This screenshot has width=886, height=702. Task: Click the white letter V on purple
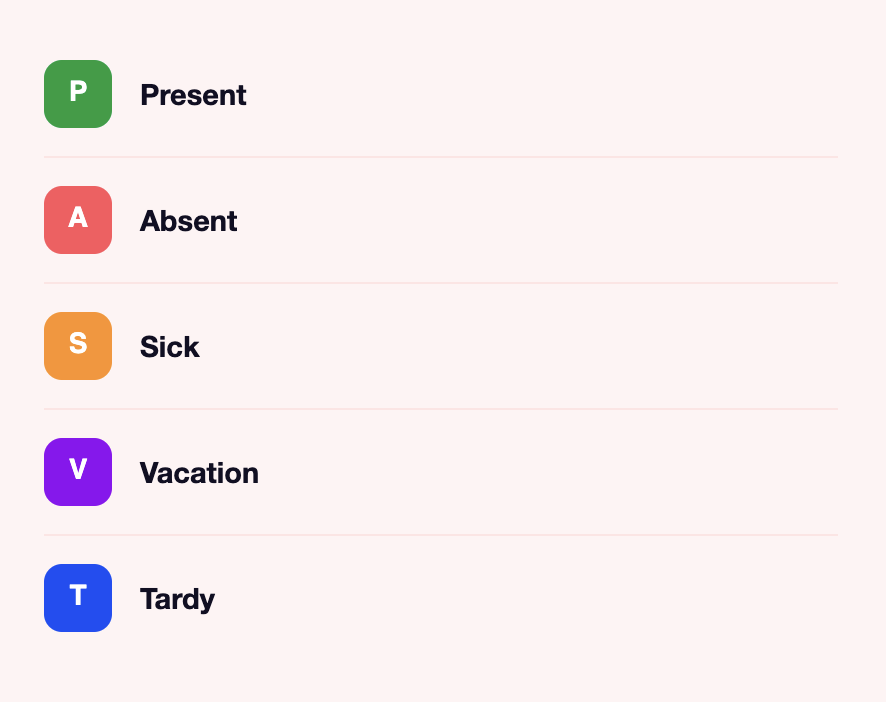click(x=78, y=469)
